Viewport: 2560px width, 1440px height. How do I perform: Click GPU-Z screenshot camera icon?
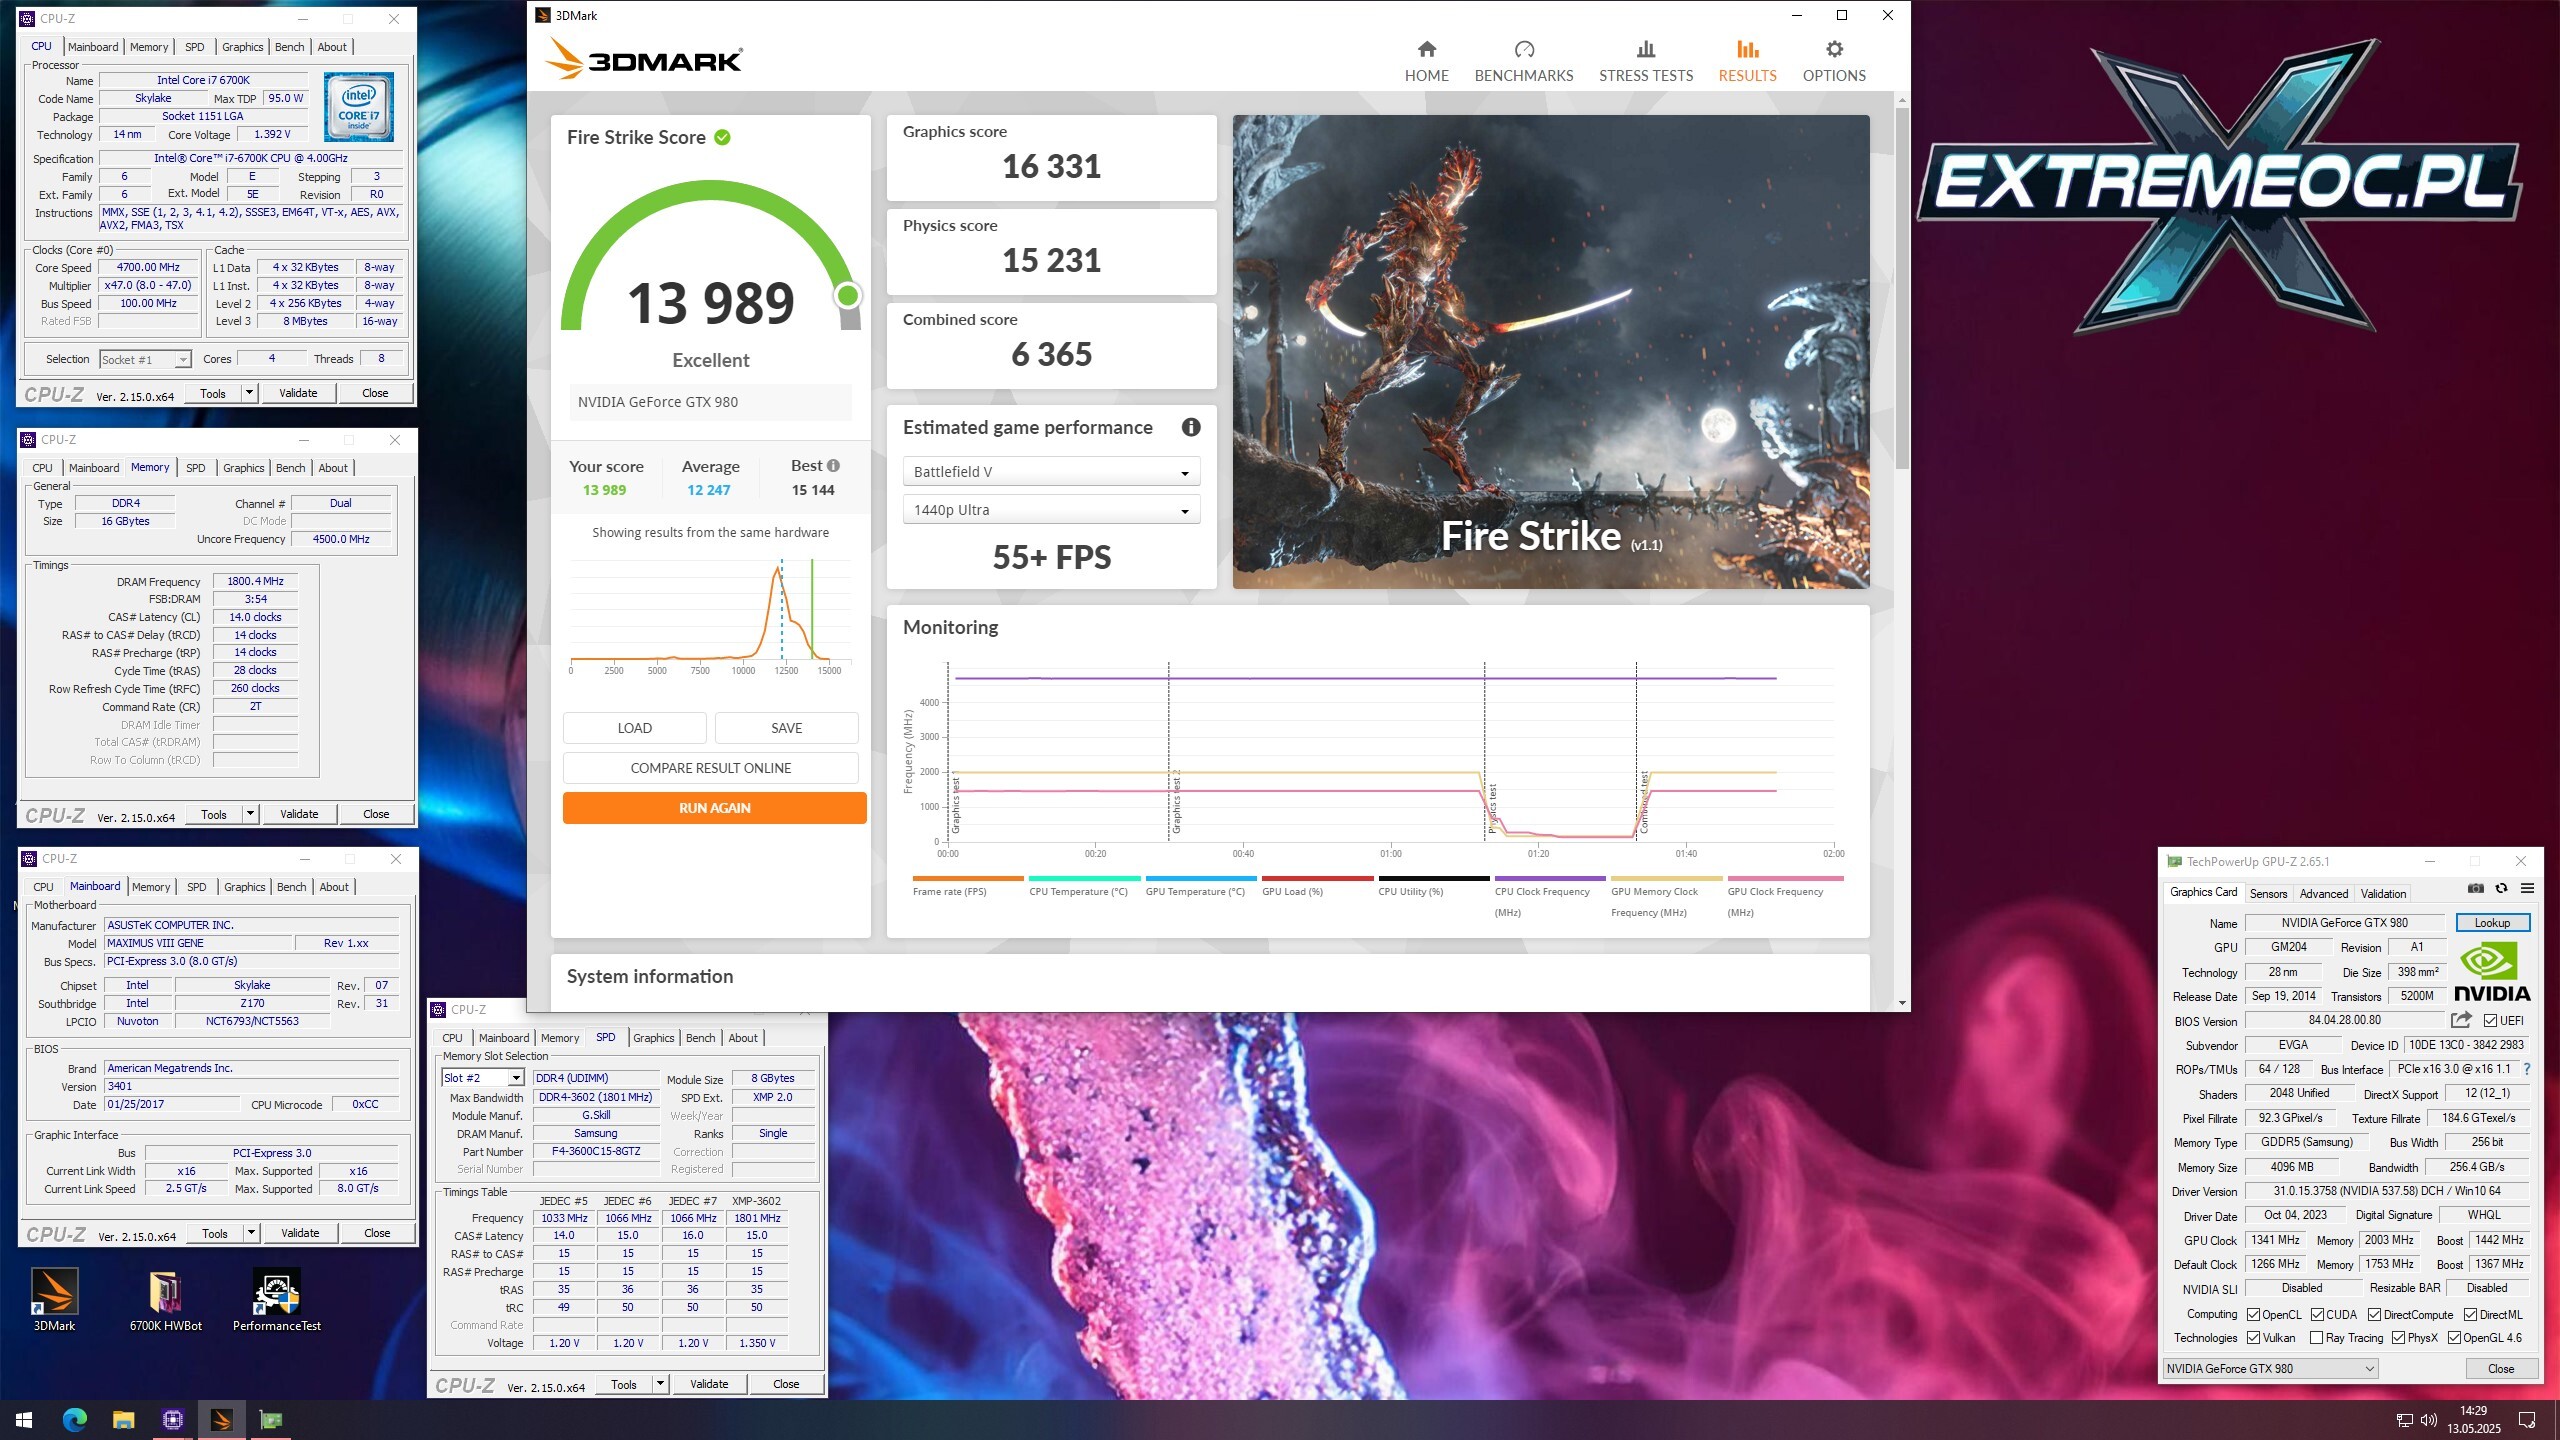point(2475,888)
